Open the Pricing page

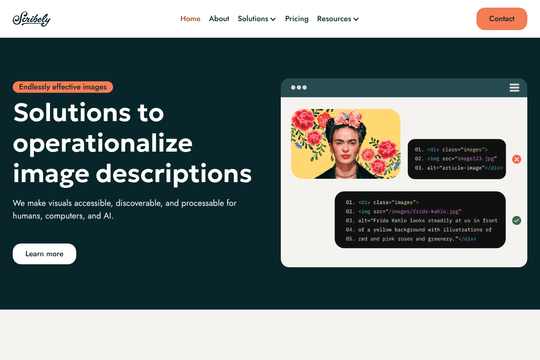(297, 19)
